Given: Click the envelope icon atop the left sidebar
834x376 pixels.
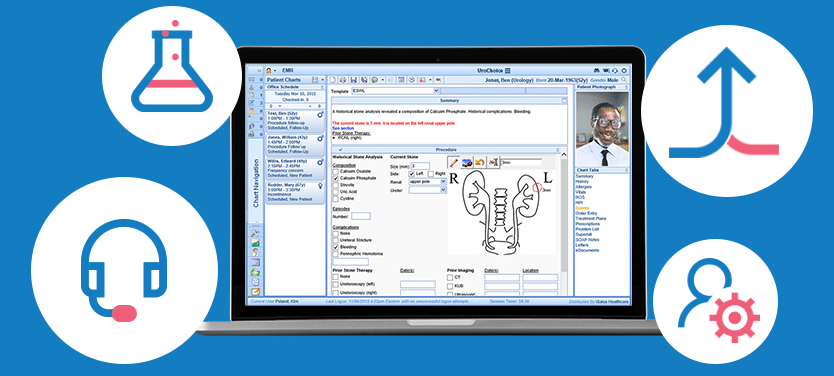Looking at the screenshot, I should 251,80.
